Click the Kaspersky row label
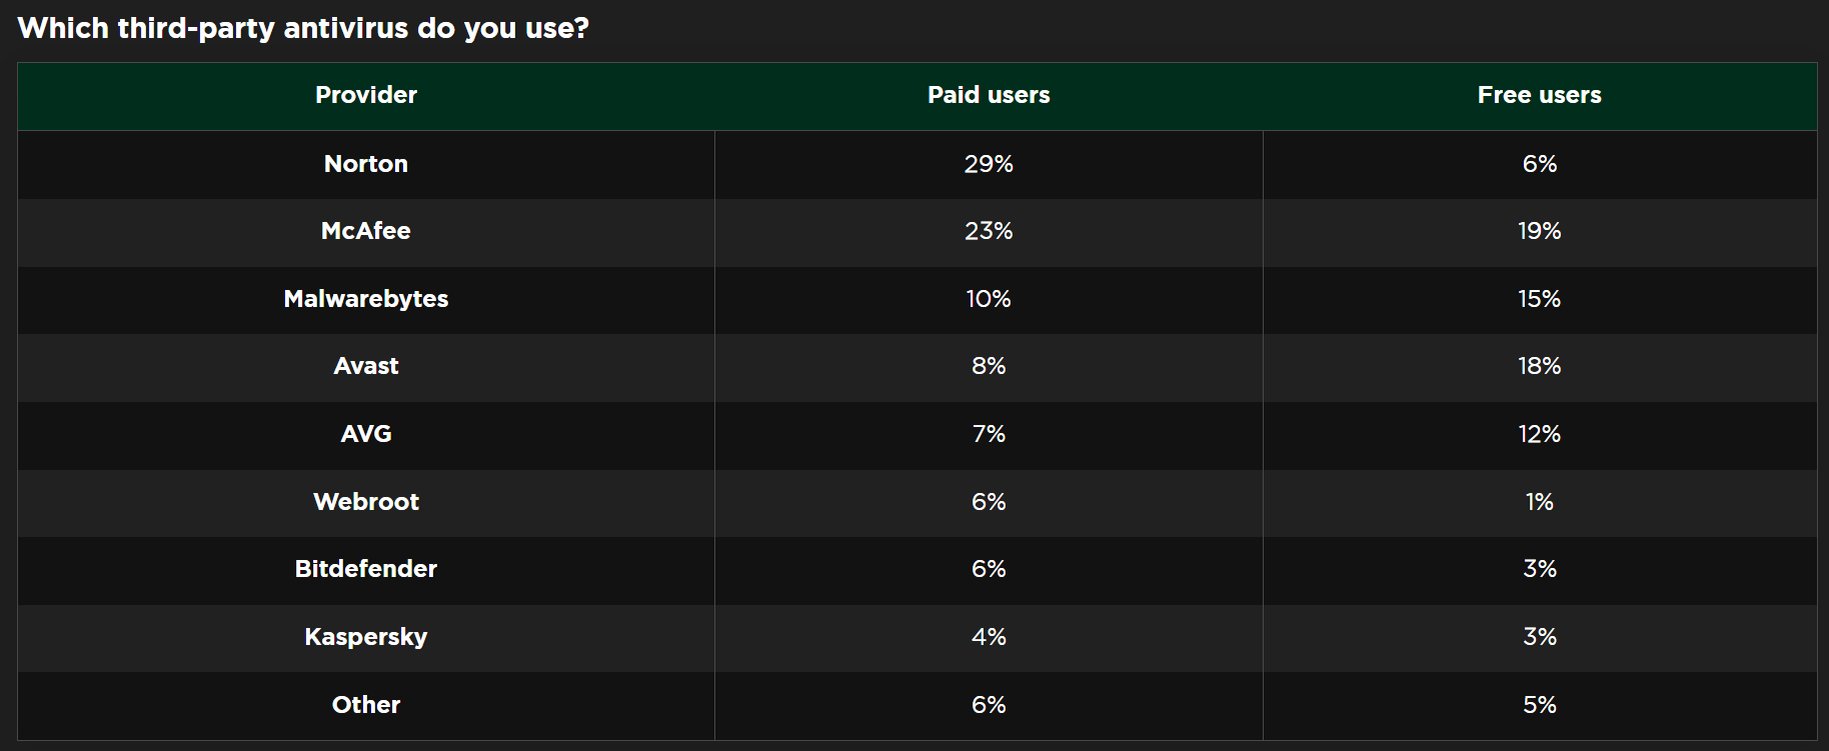 coord(366,637)
